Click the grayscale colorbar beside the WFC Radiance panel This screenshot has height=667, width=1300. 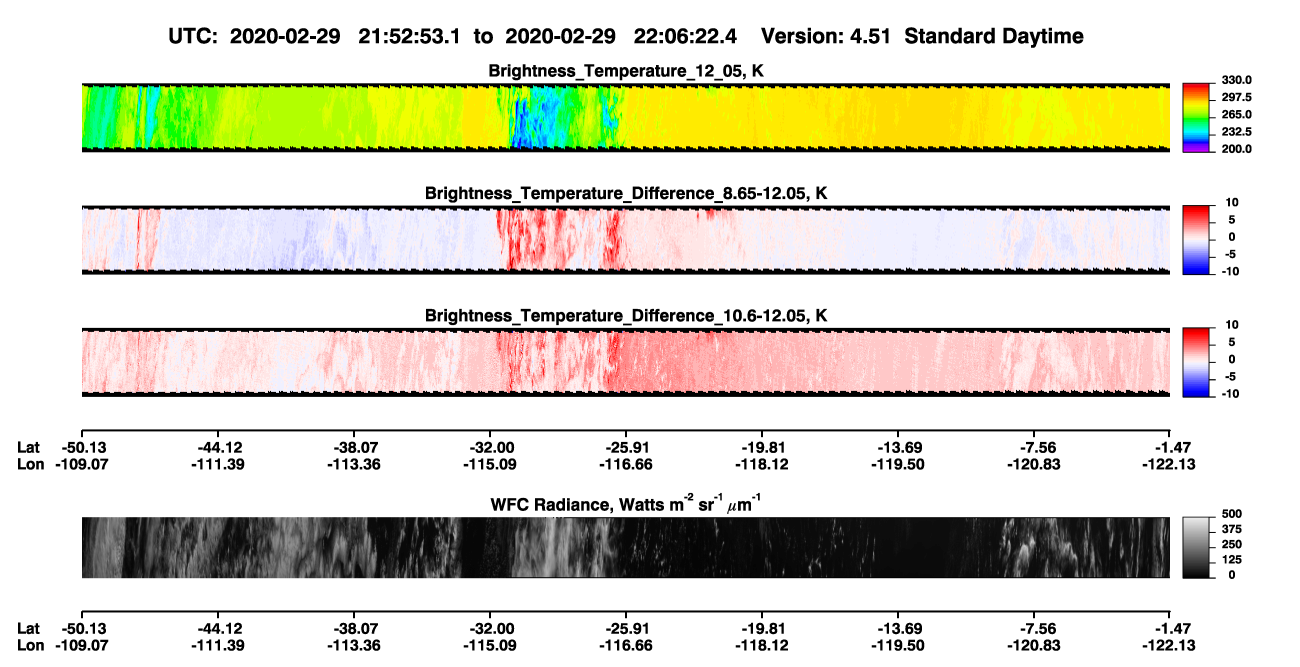1197,548
